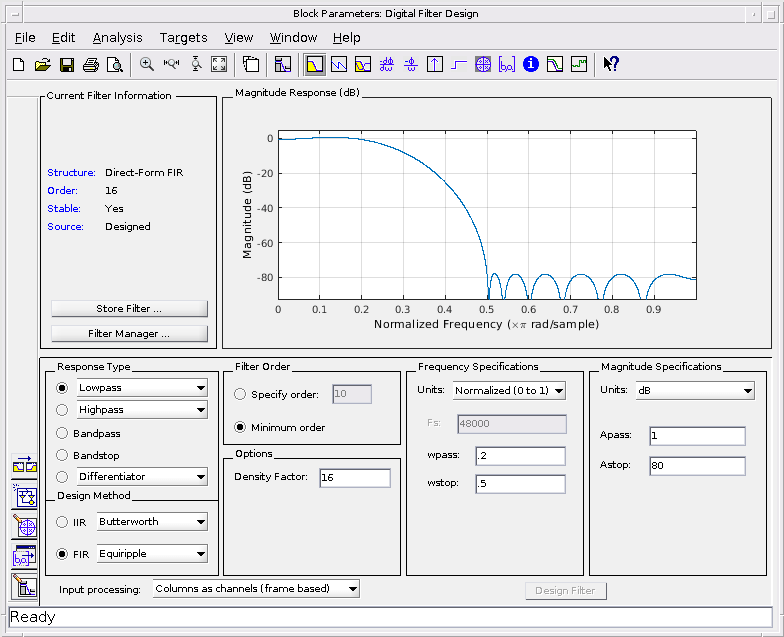Show the Pole/Zero plot view
This screenshot has height=637, width=784.
coord(483,64)
